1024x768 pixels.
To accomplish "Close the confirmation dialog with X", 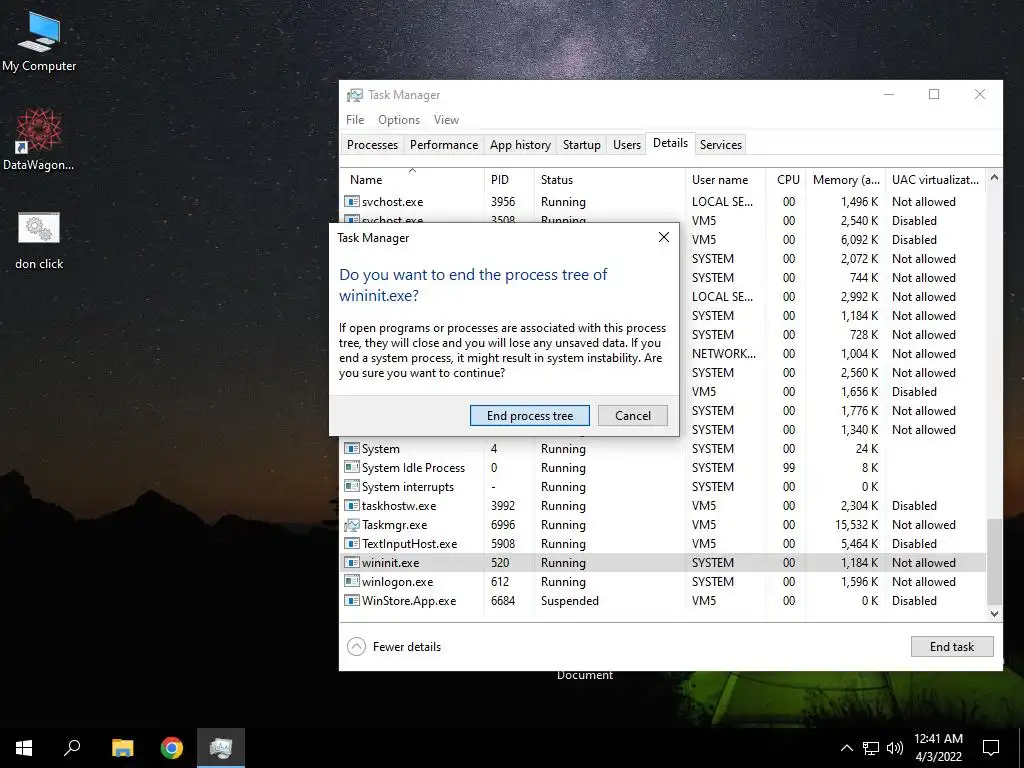I will pyautogui.click(x=664, y=237).
